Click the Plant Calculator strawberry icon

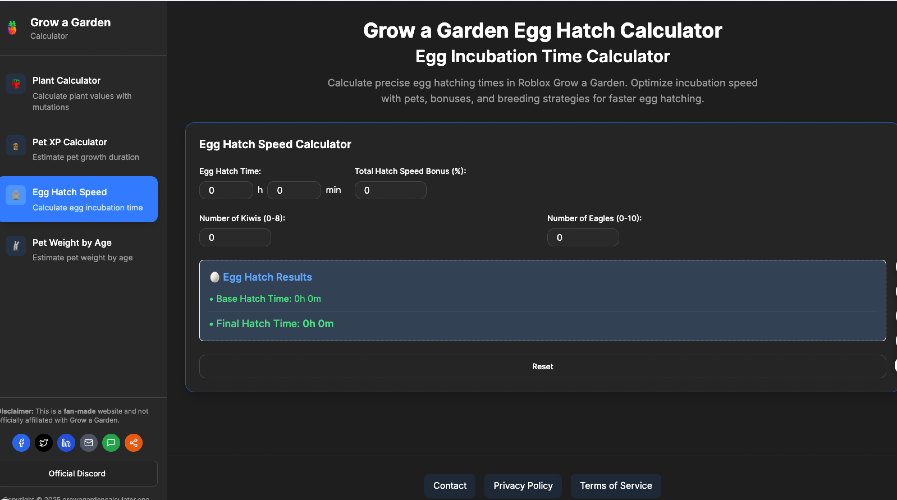(15, 84)
